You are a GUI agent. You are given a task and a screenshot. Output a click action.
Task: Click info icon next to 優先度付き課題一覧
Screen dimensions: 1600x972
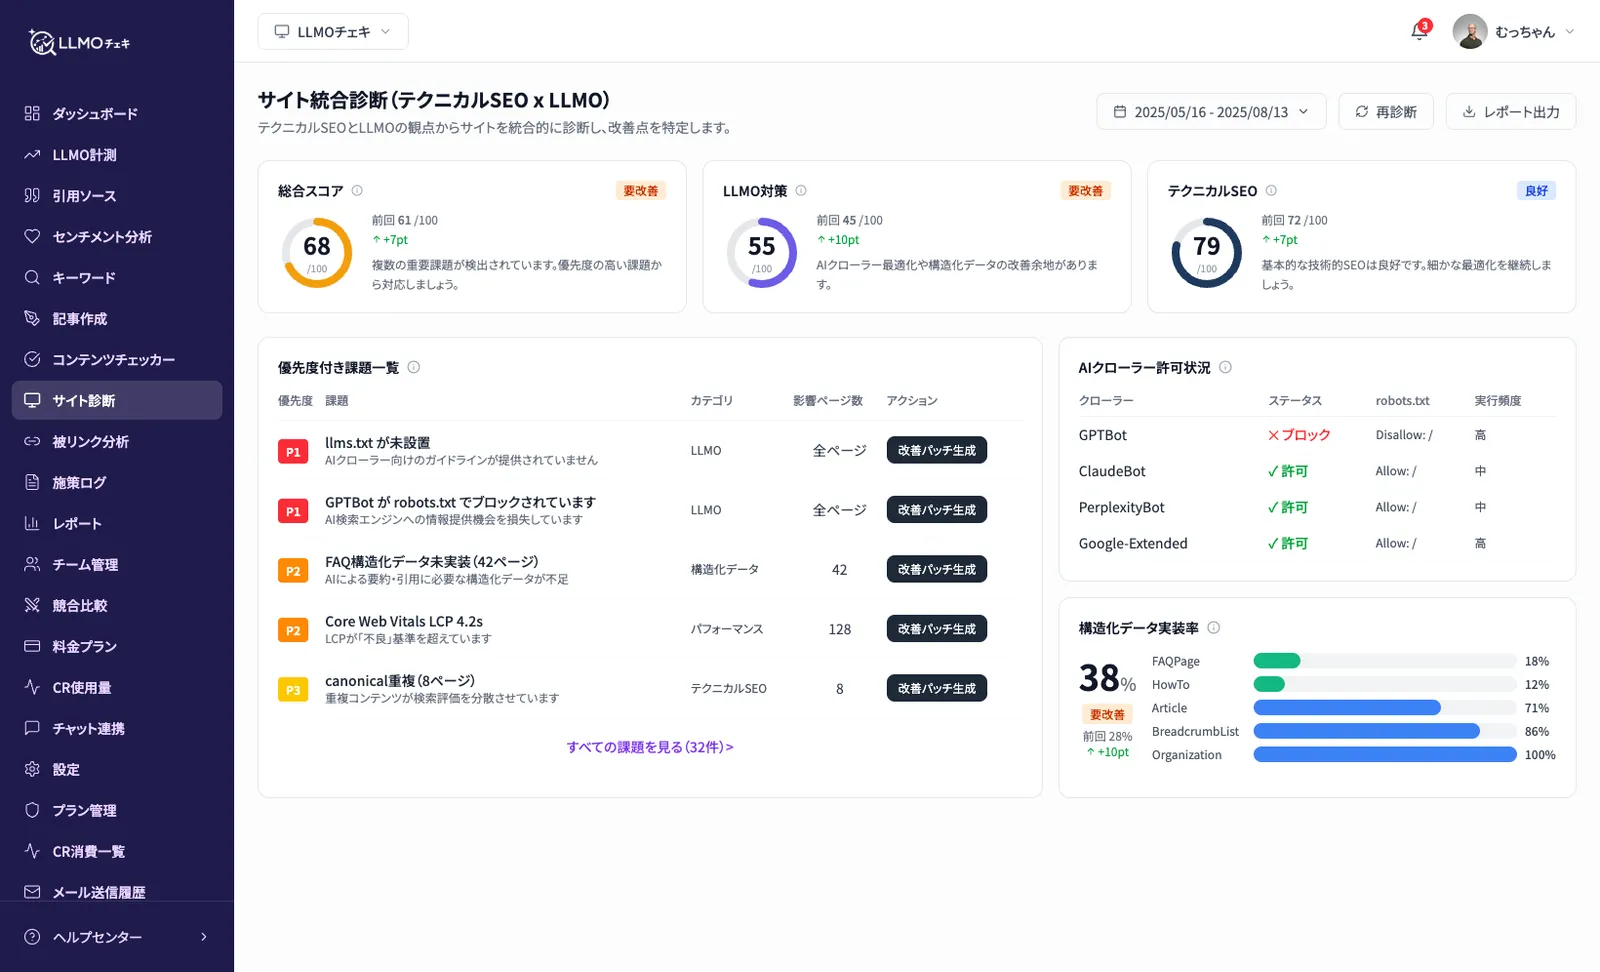414,367
